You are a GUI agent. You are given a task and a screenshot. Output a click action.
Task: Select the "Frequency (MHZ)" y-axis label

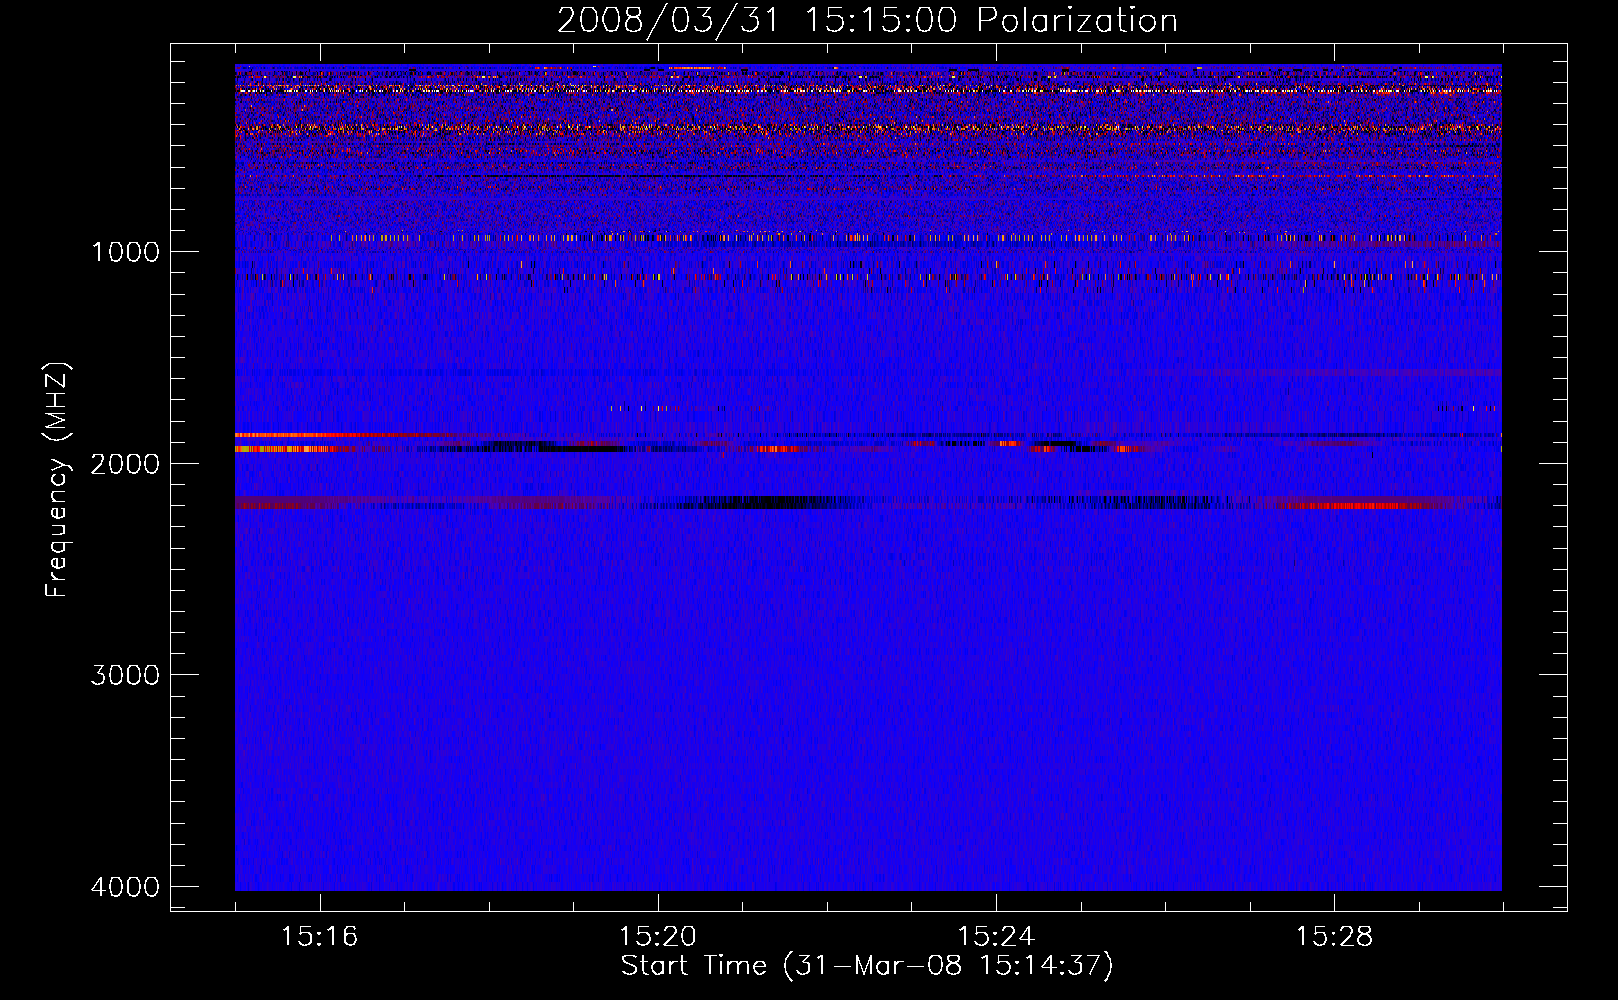(x=57, y=480)
